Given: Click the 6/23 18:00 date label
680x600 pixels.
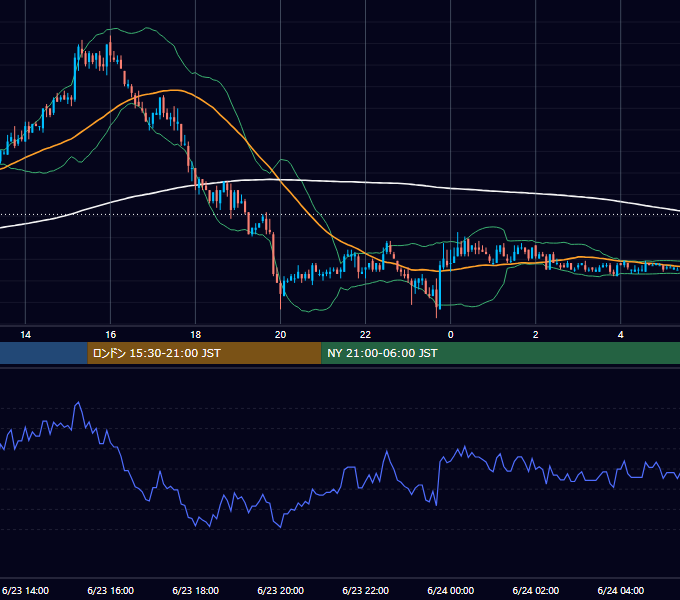Looking at the screenshot, I should click(196, 590).
